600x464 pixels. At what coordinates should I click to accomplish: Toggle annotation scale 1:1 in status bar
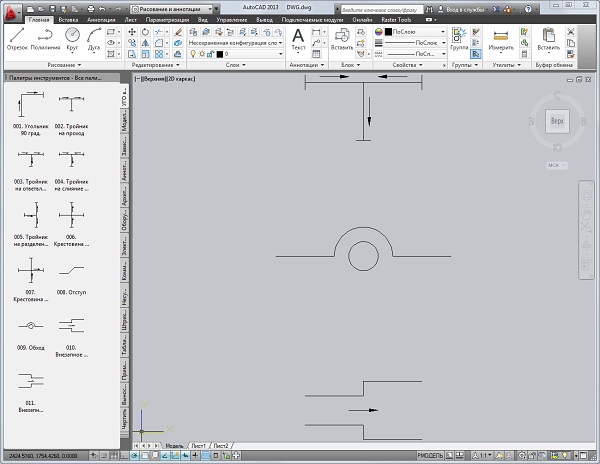pos(484,455)
